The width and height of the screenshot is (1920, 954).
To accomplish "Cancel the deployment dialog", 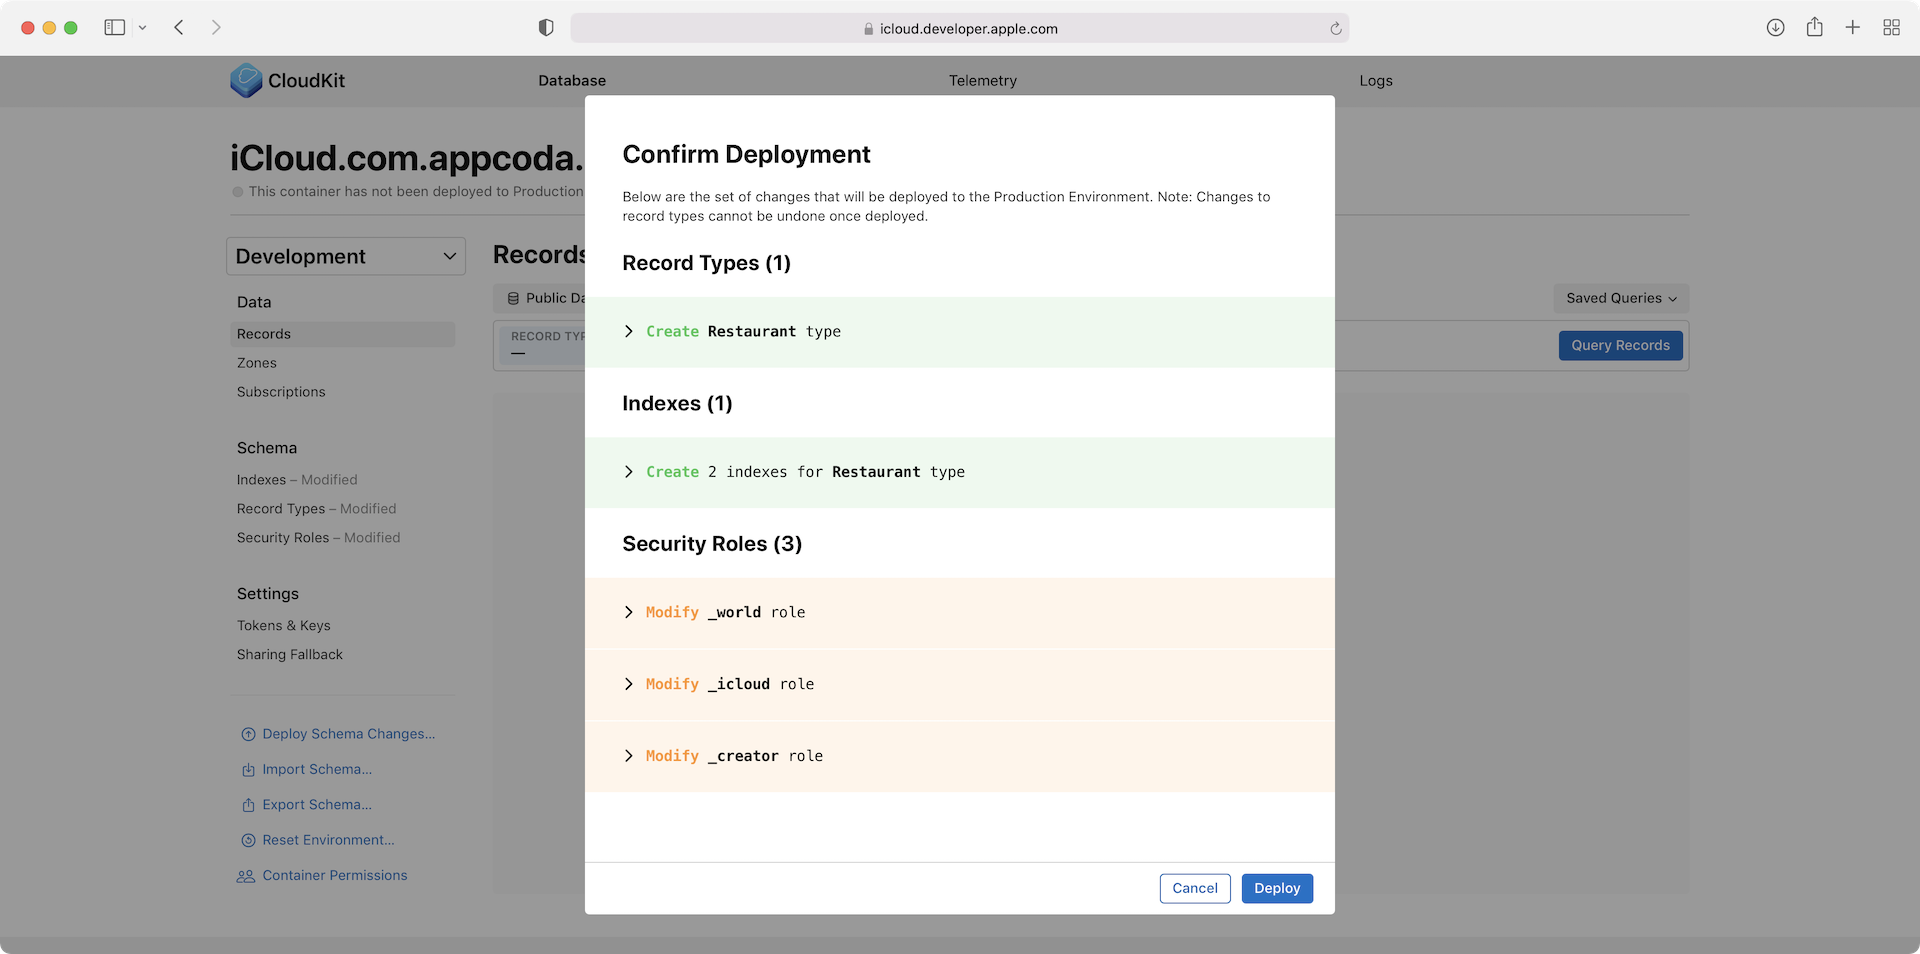I will point(1194,888).
